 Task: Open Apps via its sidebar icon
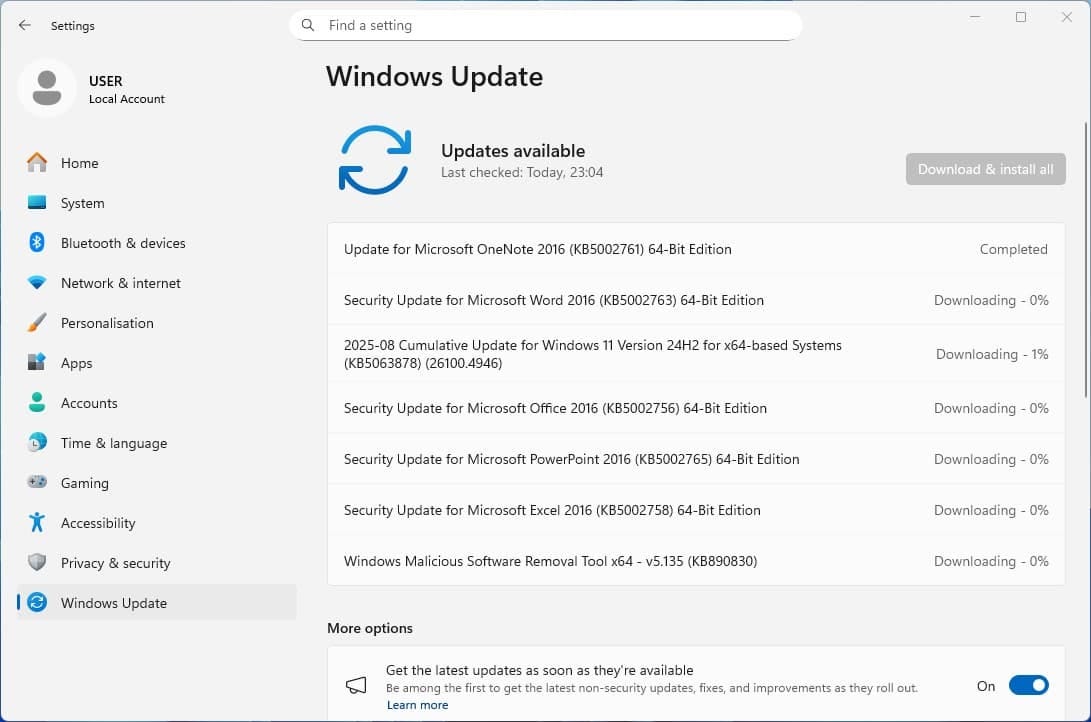(37, 363)
